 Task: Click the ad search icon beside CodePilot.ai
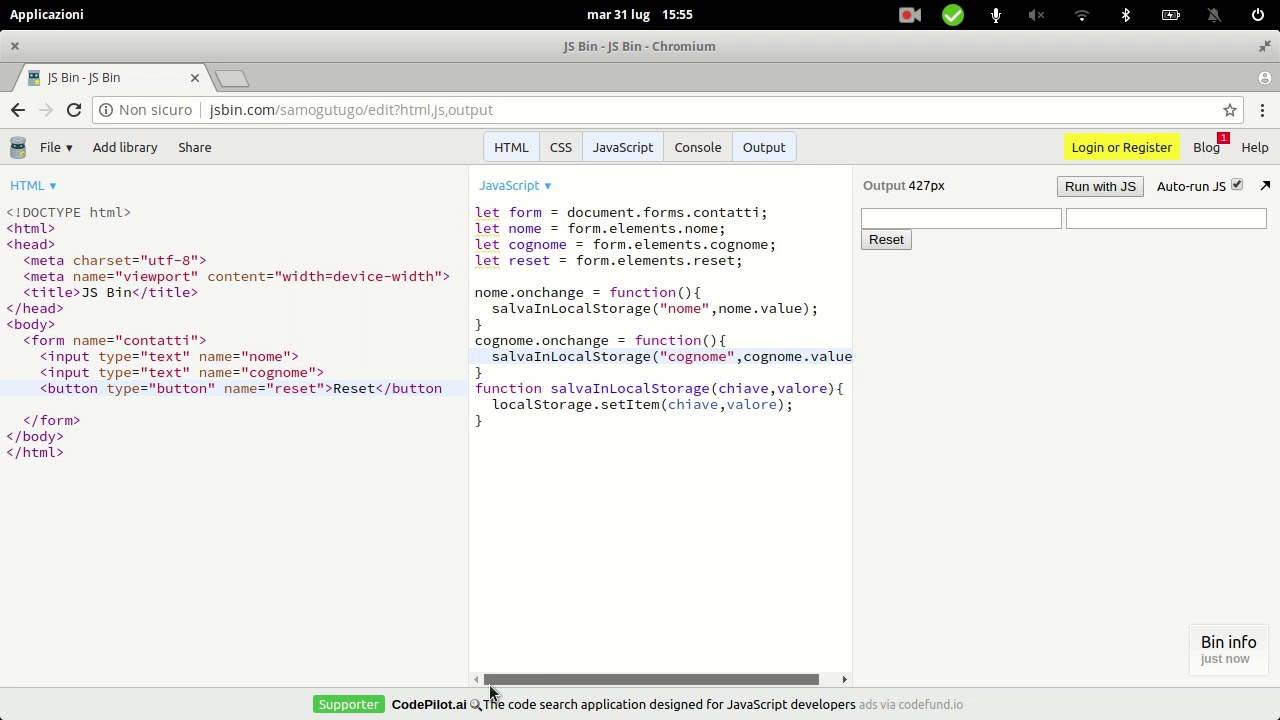pyautogui.click(x=475, y=705)
